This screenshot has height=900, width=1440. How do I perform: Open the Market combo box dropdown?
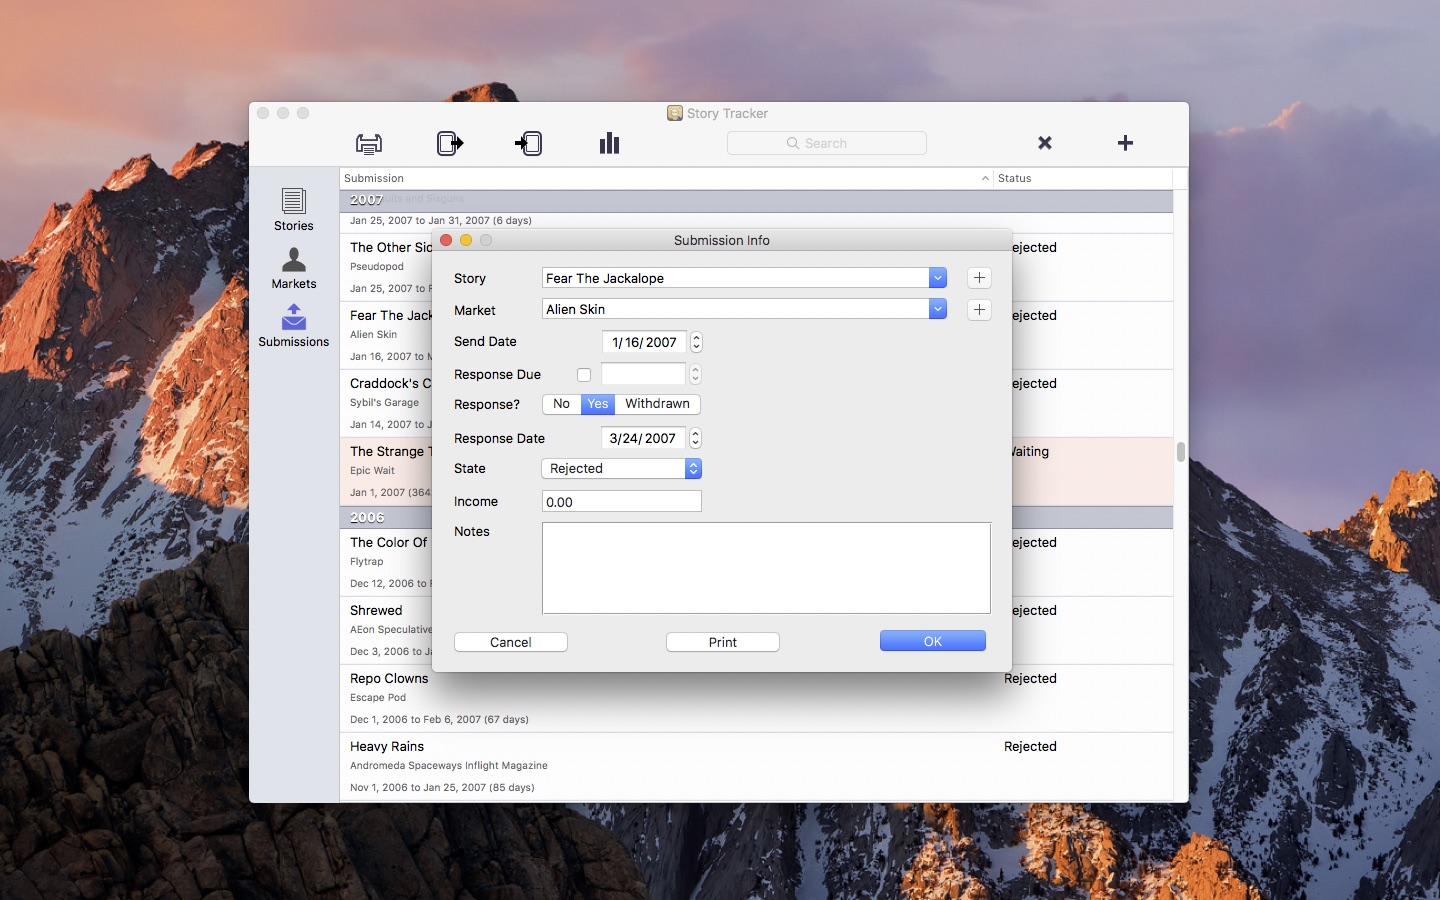click(x=938, y=309)
